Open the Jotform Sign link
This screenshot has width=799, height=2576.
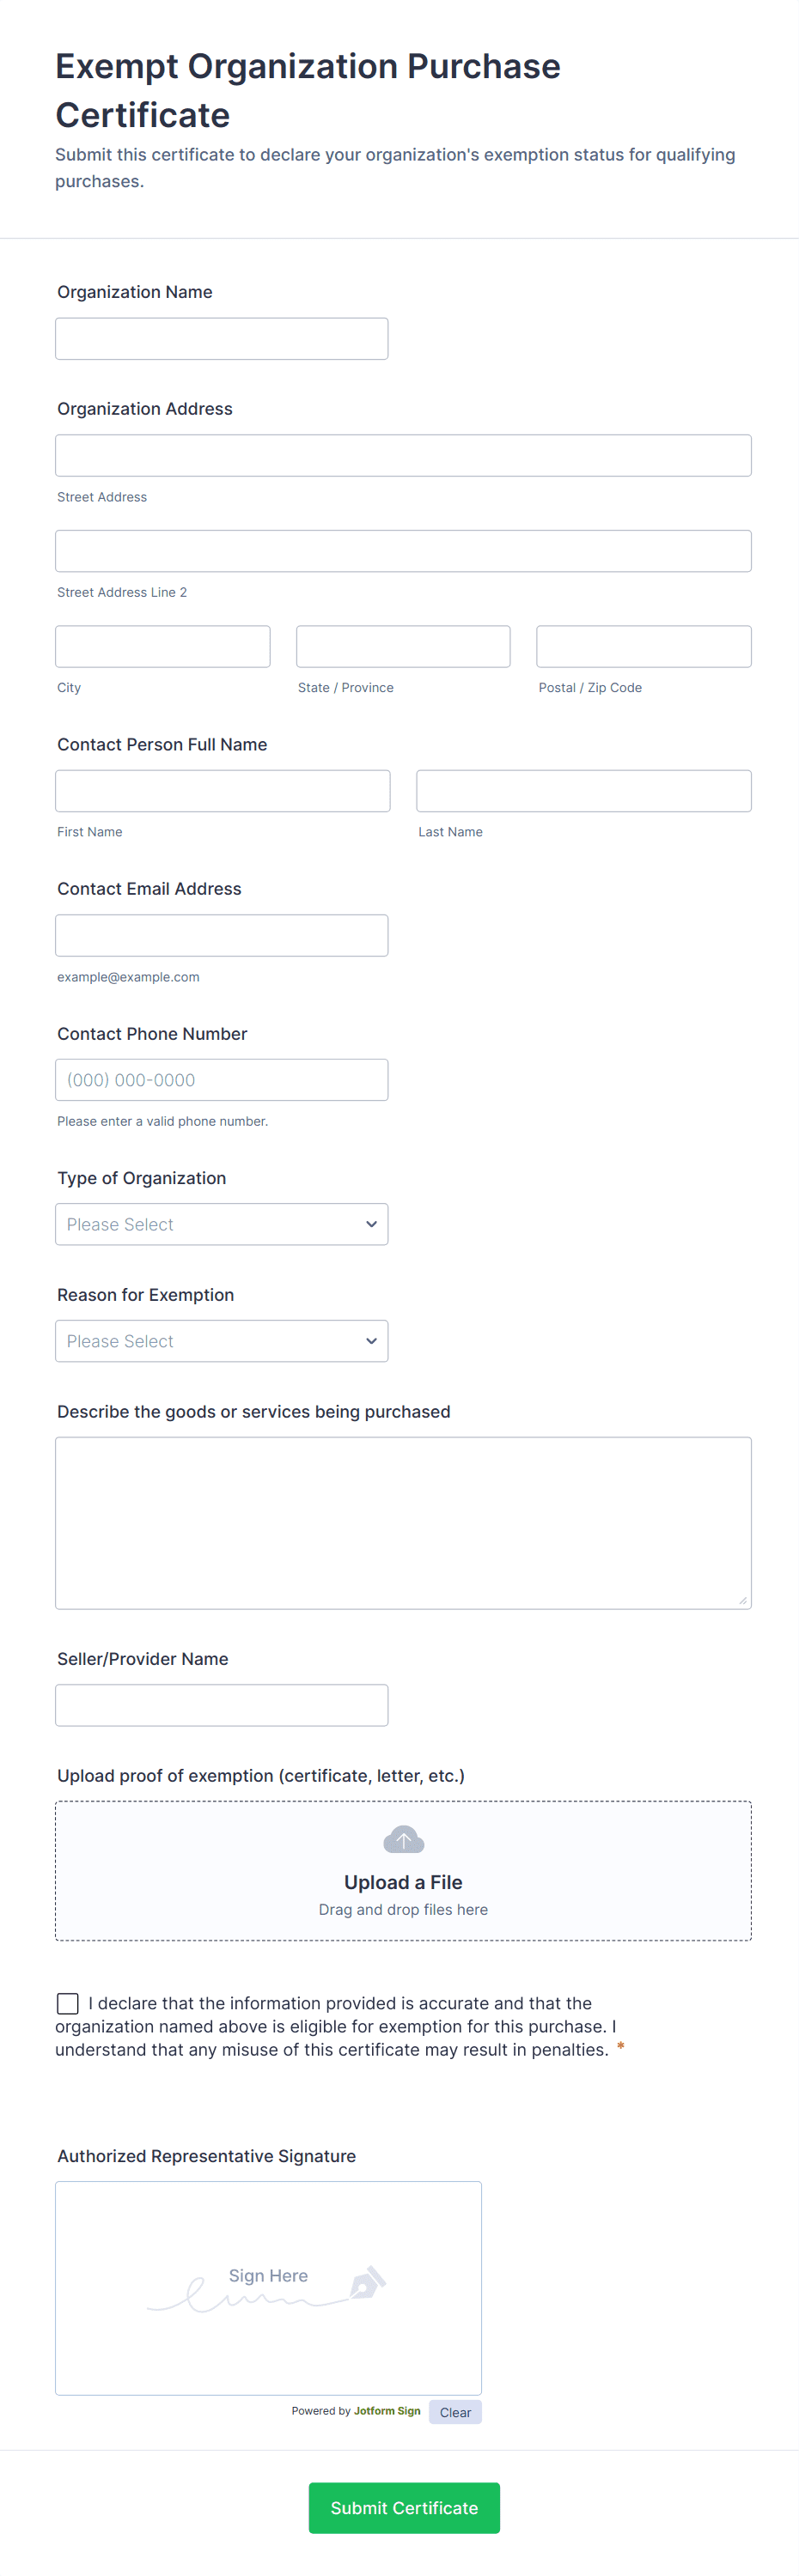(387, 2411)
